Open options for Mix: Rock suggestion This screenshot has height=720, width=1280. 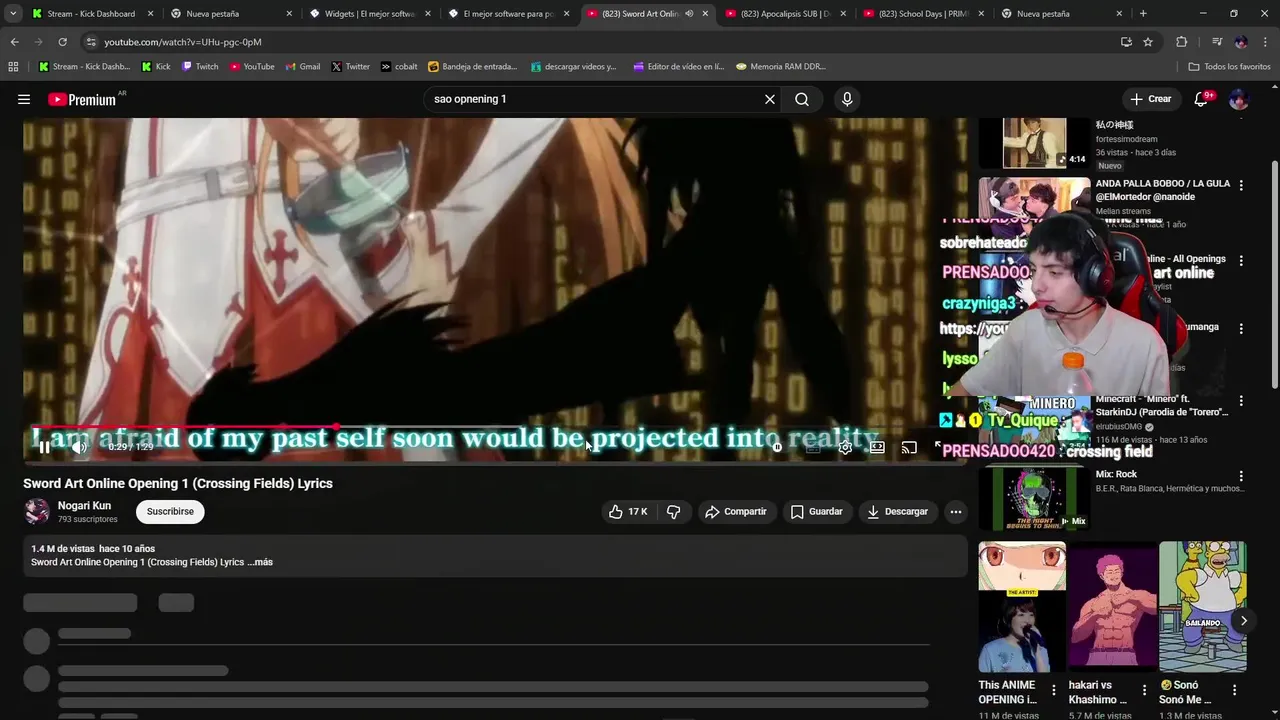[x=1241, y=476]
